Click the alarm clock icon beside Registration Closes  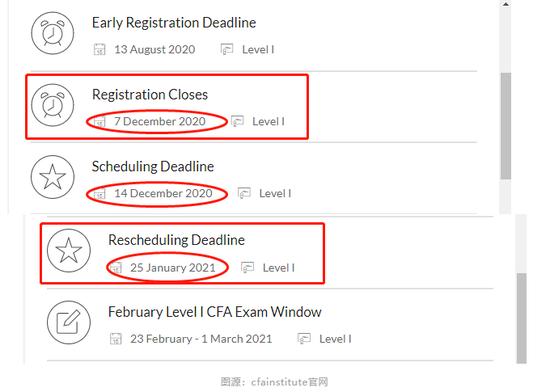[x=53, y=105]
